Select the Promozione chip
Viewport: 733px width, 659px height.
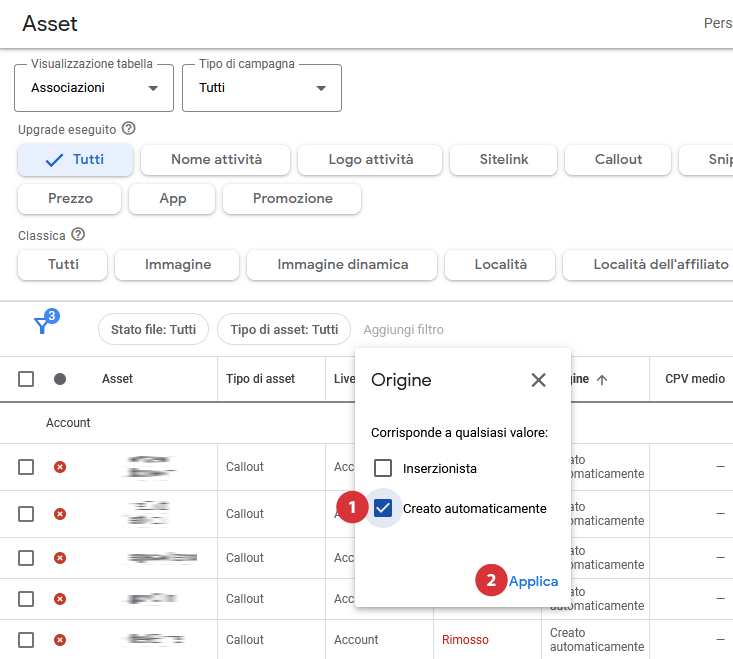click(x=292, y=198)
